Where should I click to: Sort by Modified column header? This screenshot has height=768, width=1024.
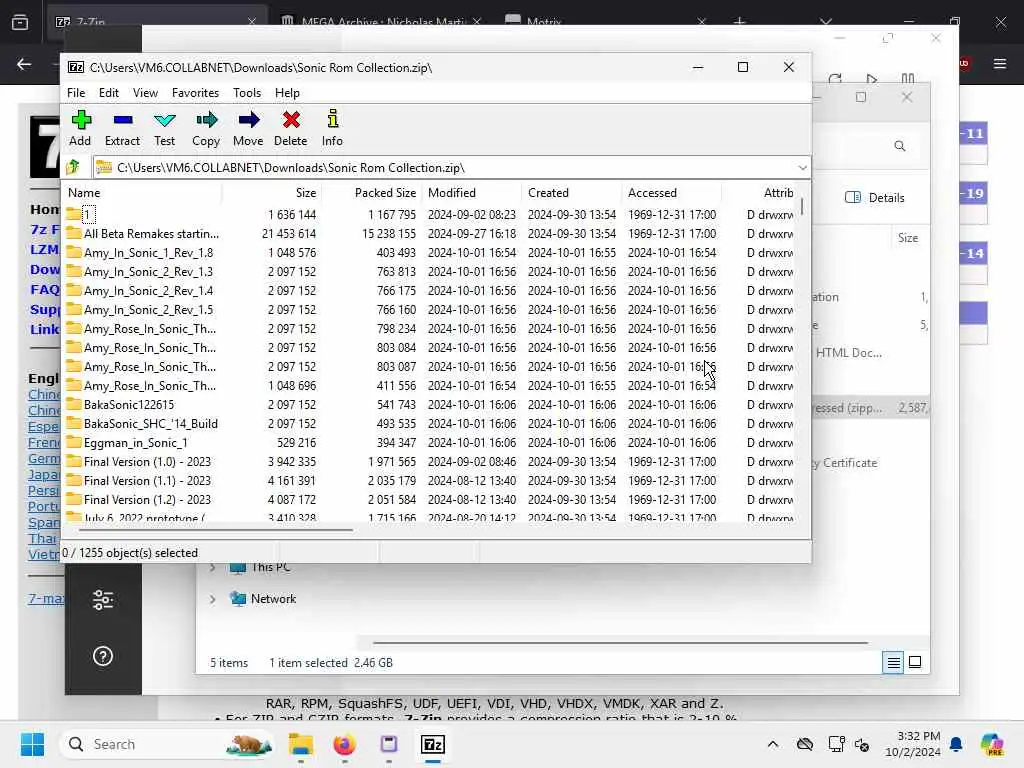471,193
